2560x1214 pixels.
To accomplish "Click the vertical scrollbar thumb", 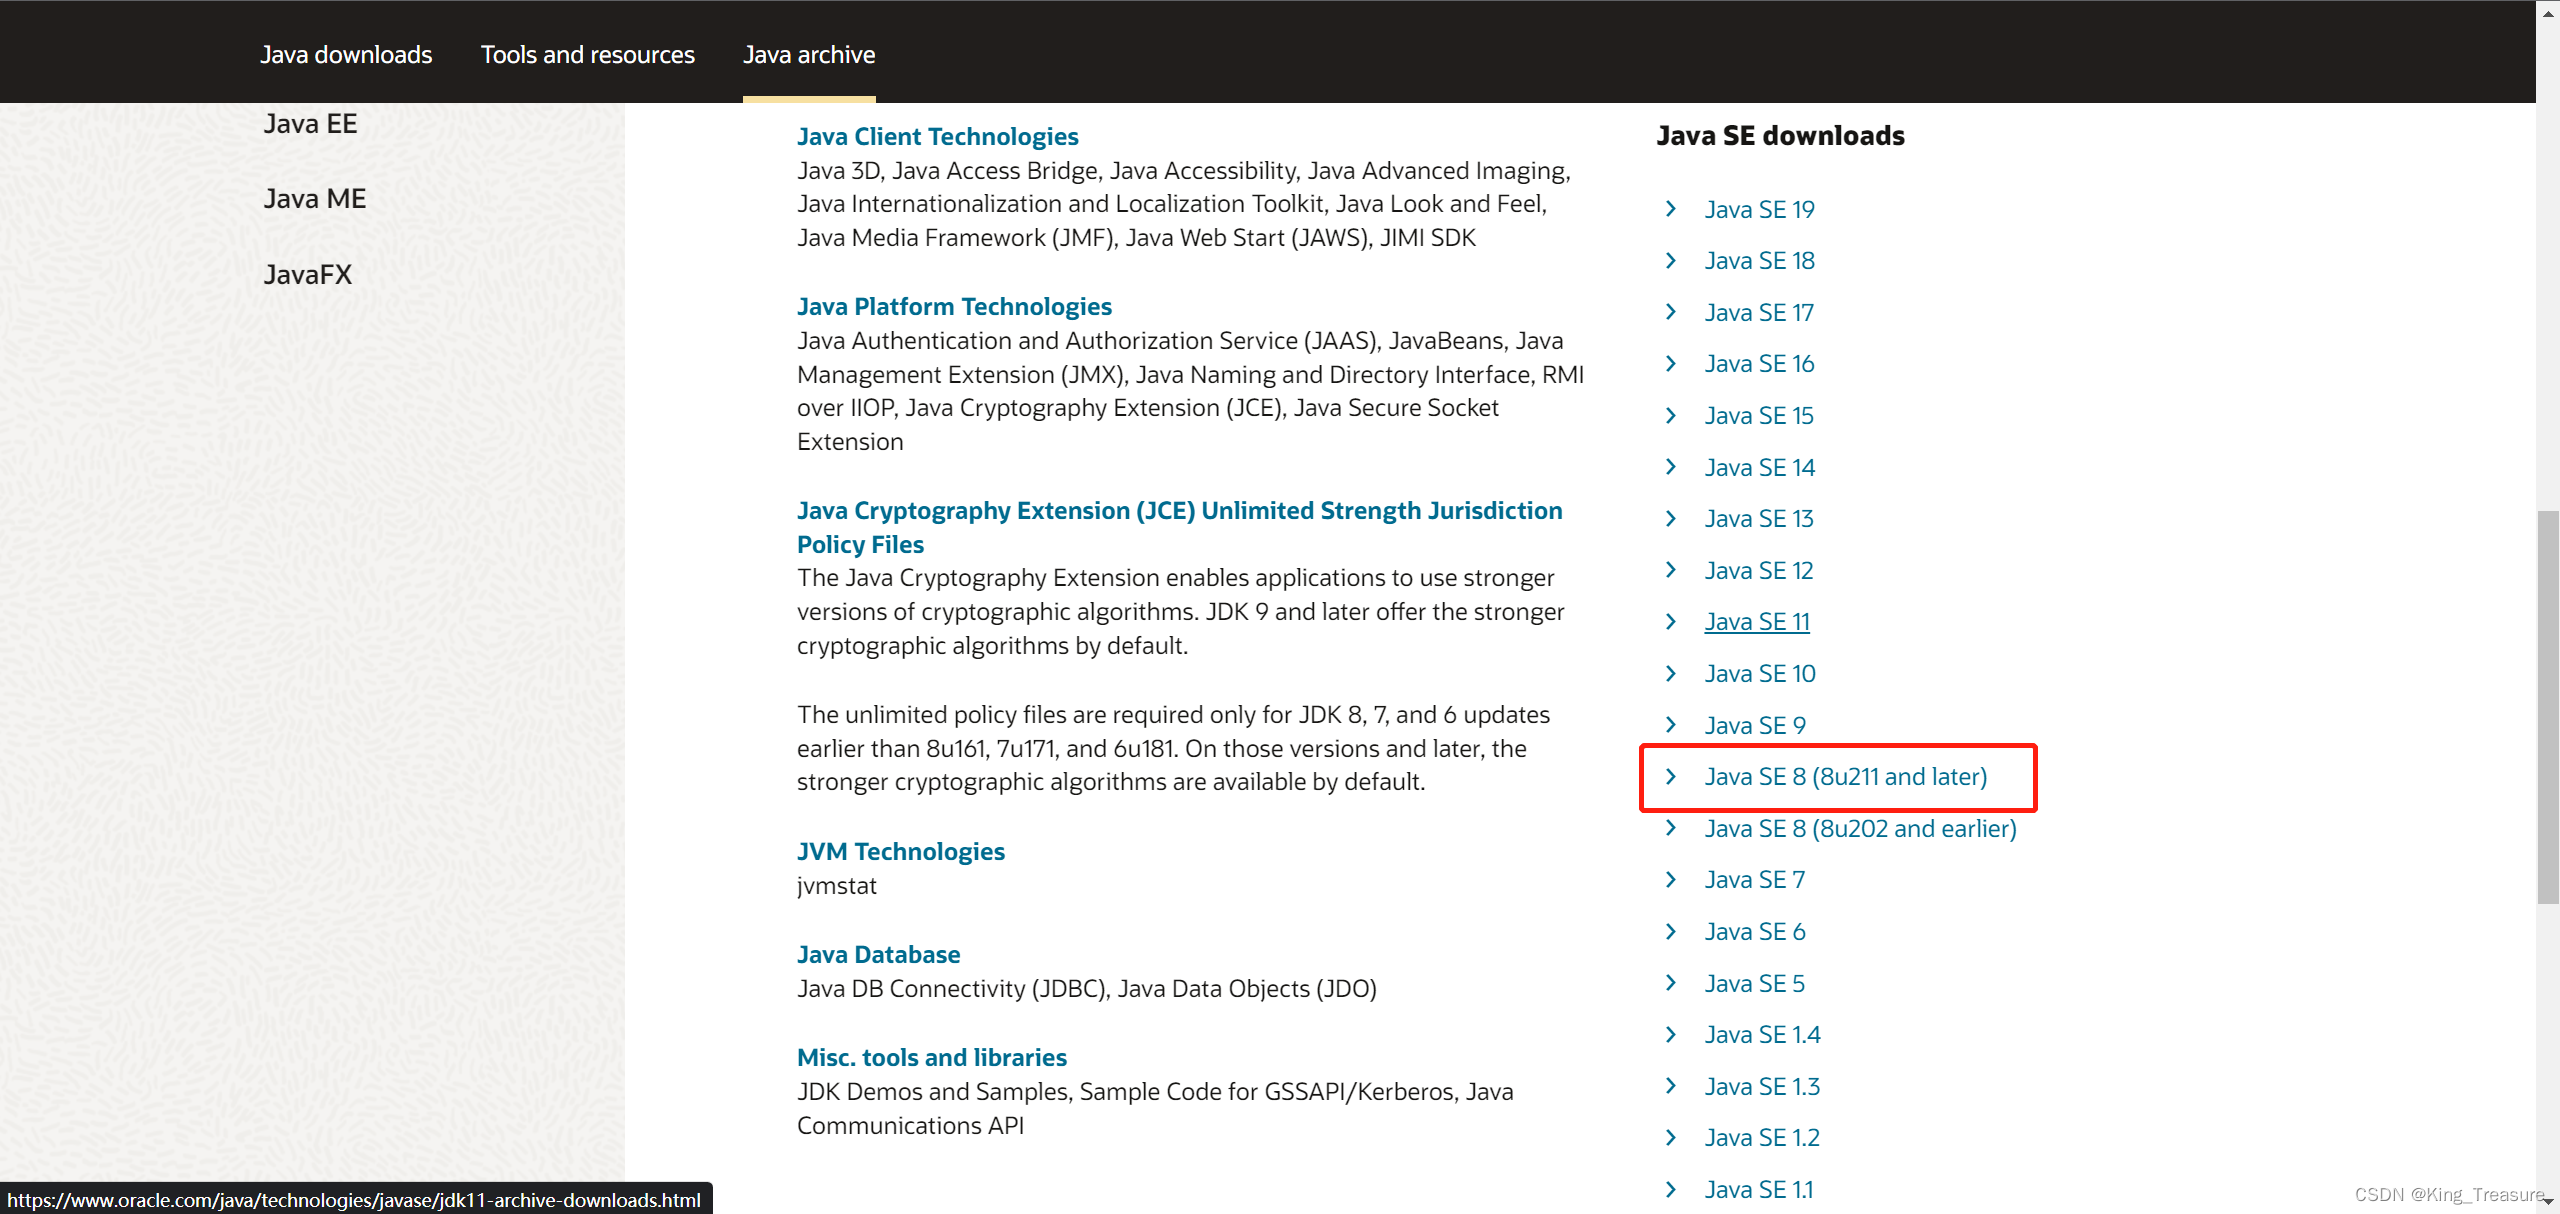I will [2548, 707].
